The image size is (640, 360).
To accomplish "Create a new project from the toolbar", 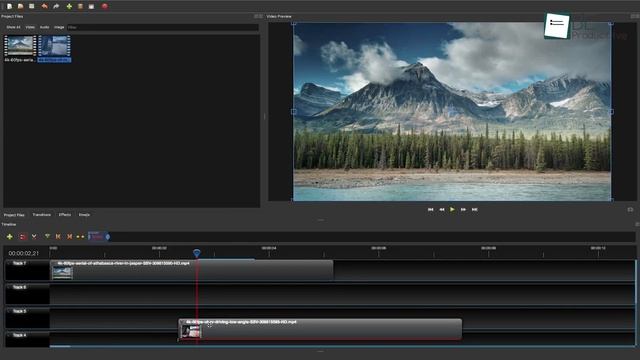I will (x=9, y=6).
